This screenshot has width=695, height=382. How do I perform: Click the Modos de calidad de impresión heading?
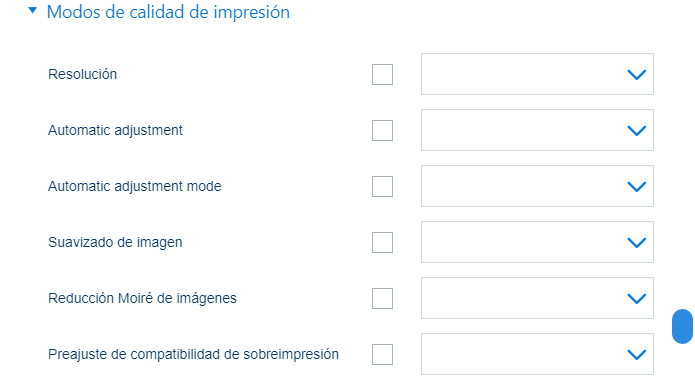[x=168, y=12]
